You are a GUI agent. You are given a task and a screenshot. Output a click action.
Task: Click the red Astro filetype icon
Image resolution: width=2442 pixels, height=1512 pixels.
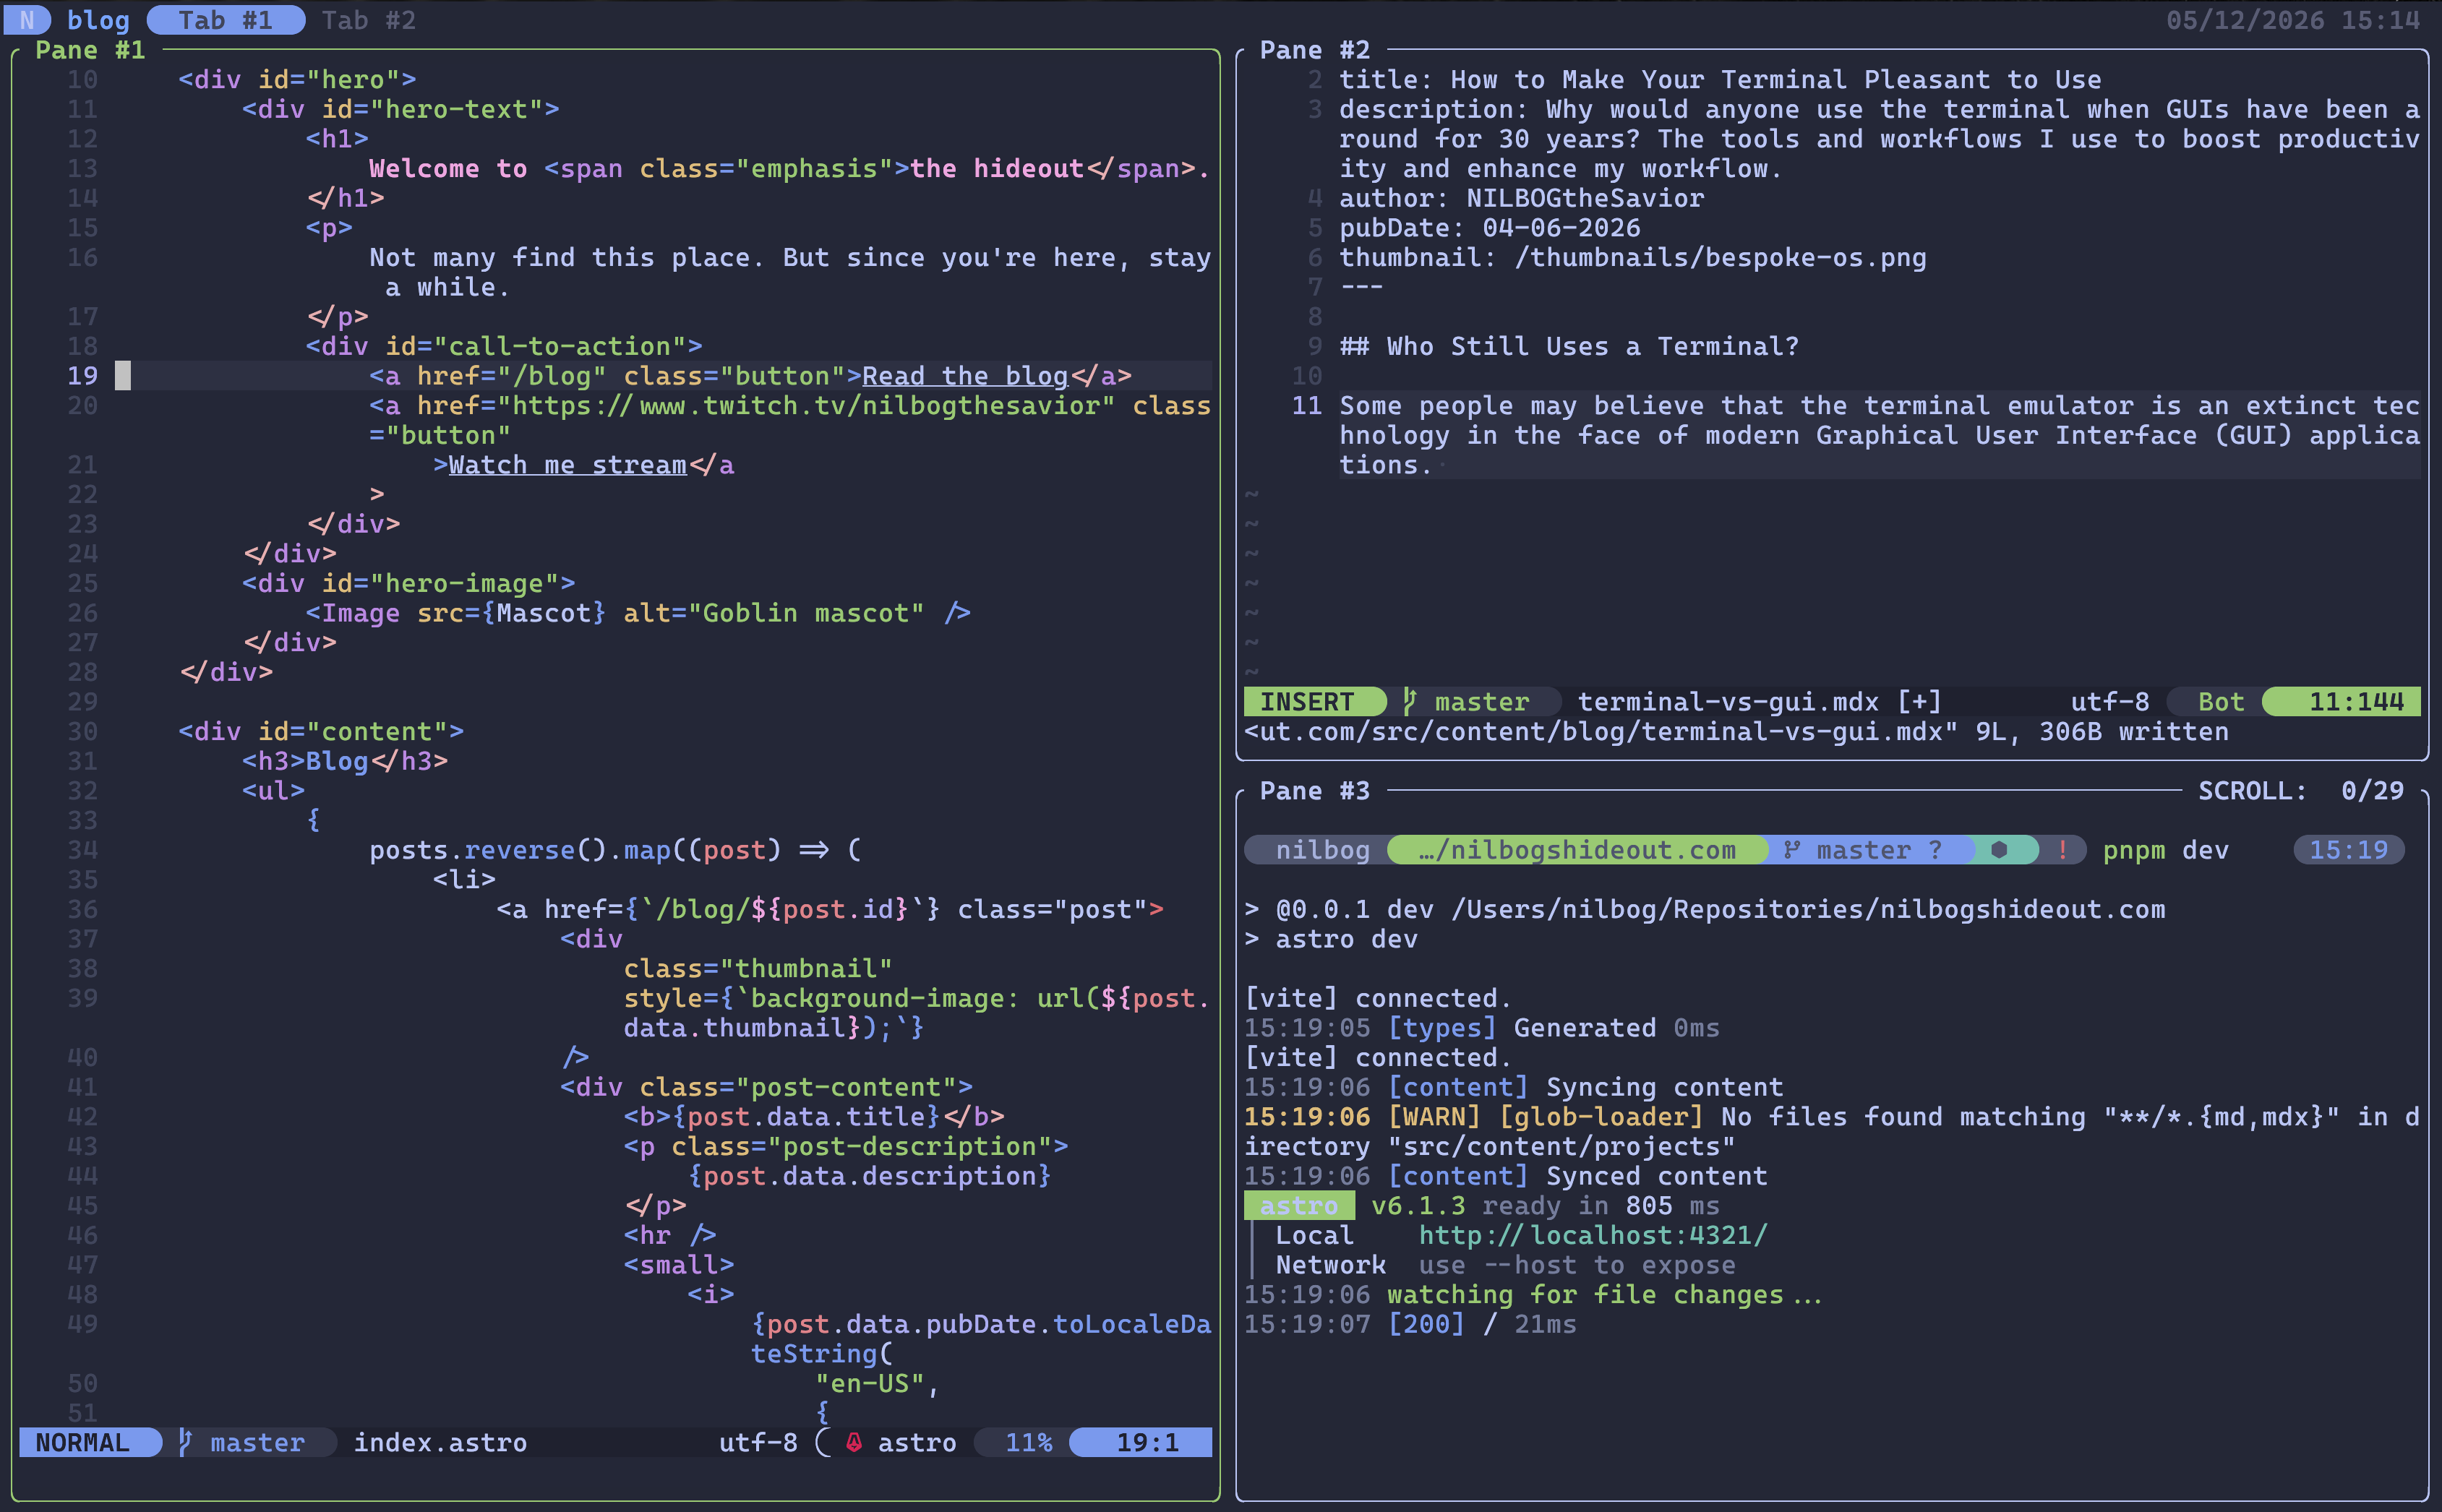click(854, 1442)
